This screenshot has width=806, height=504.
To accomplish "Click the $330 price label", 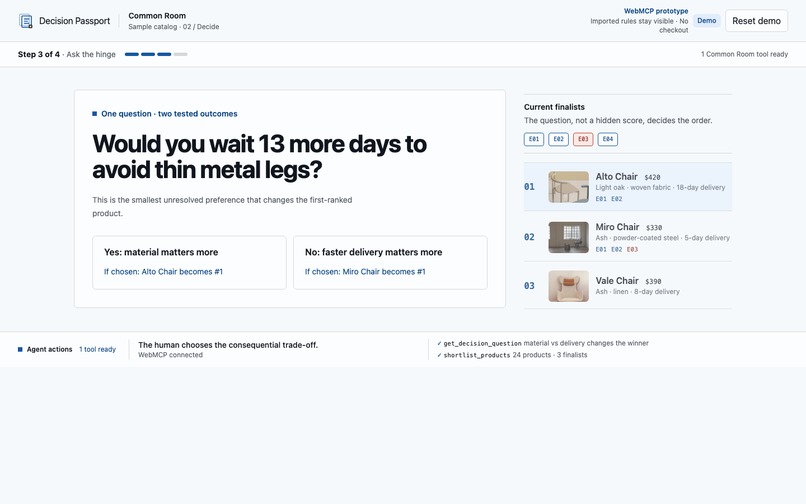I will pos(654,227).
